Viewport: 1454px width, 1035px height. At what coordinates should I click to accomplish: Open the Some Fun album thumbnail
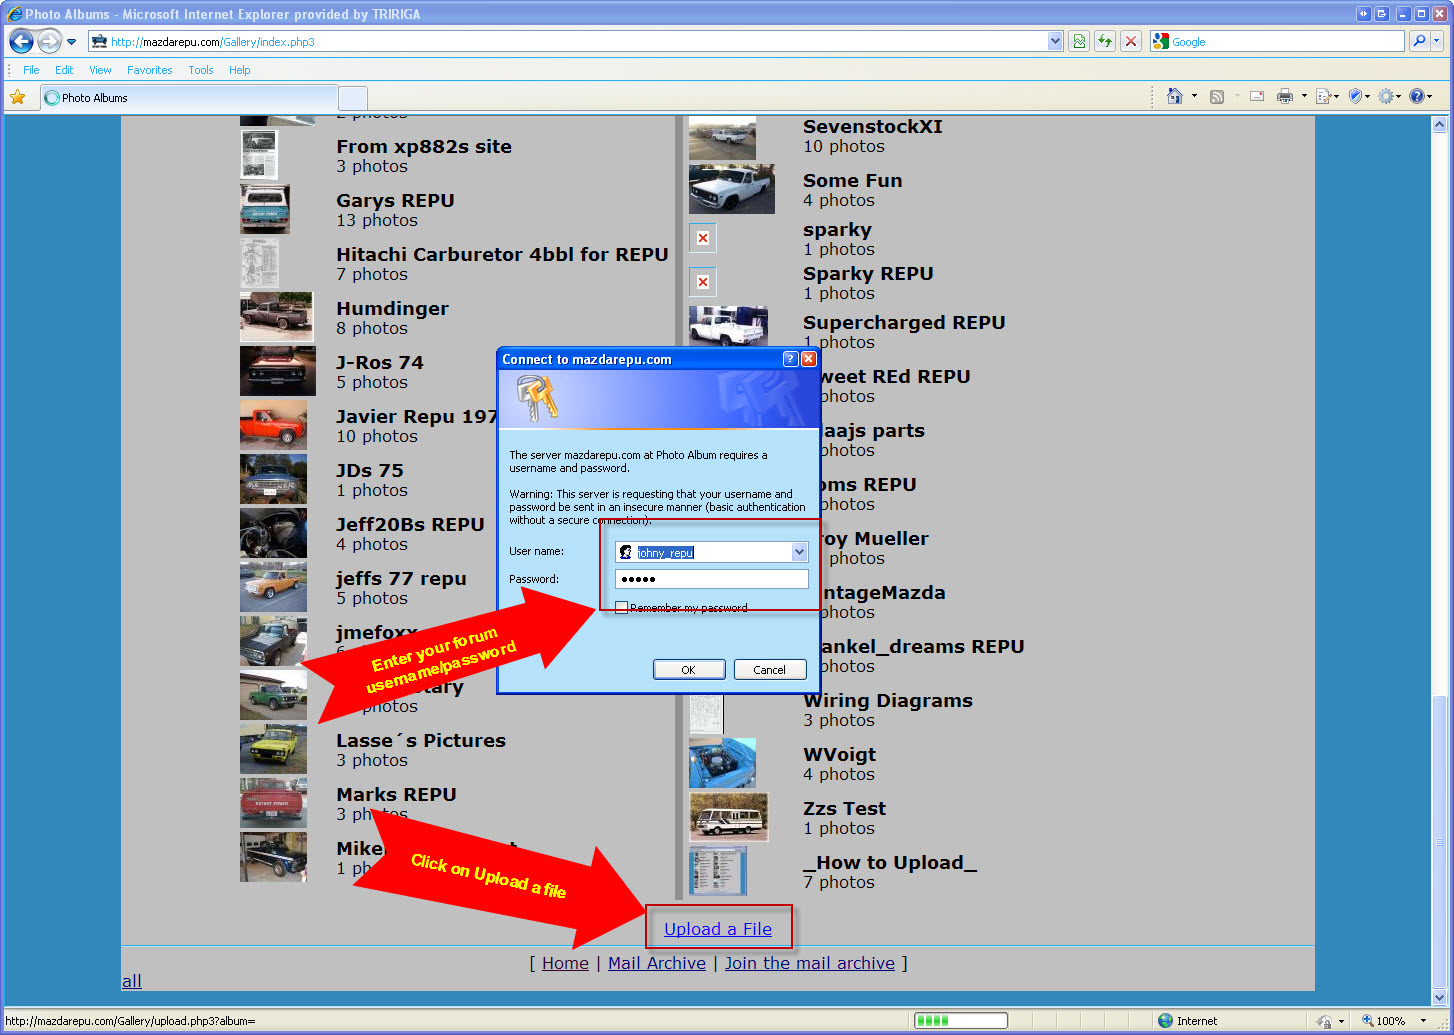point(732,189)
